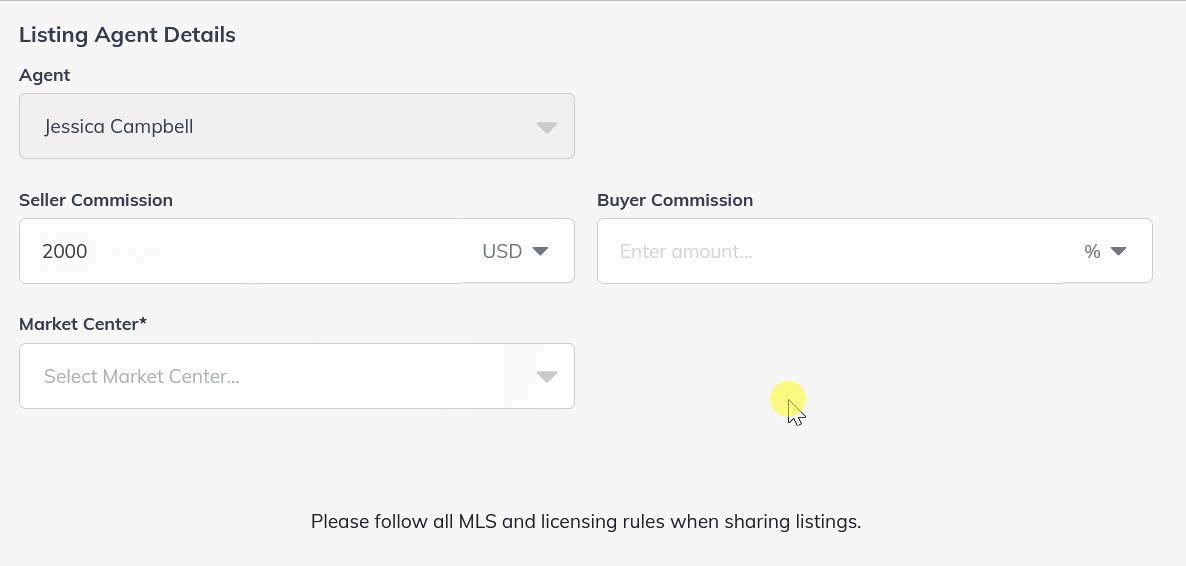Focus the Buyer Commission amount field
The width and height of the screenshot is (1186, 566).
click(830, 251)
